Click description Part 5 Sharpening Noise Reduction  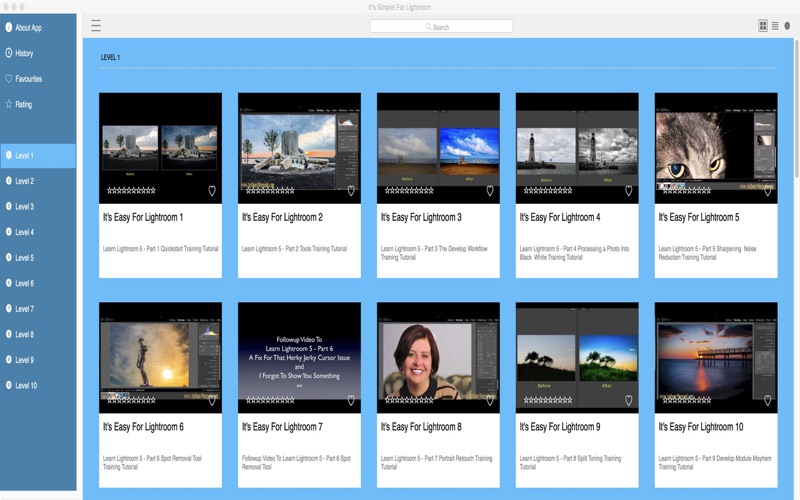coord(707,253)
